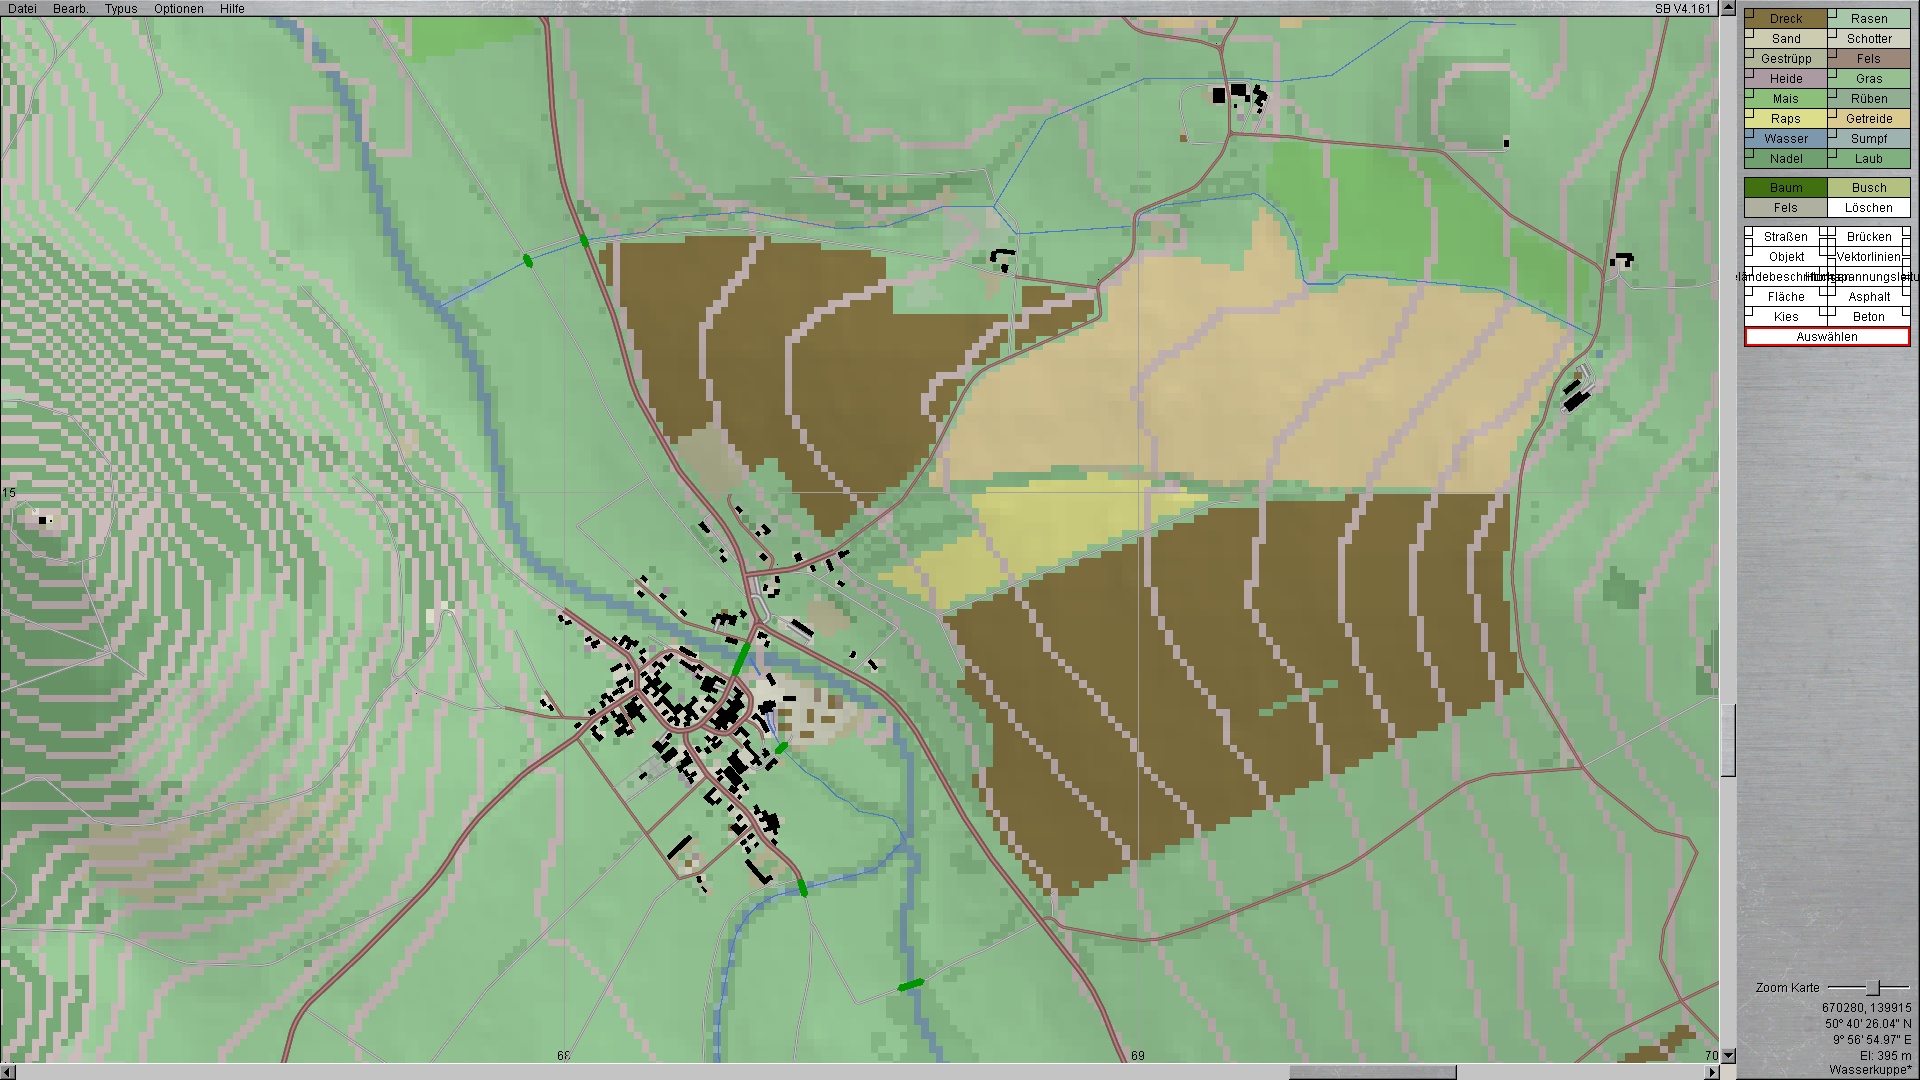Expand the Bearb. menu
Screen dimensions: 1920x1080
point(70,9)
